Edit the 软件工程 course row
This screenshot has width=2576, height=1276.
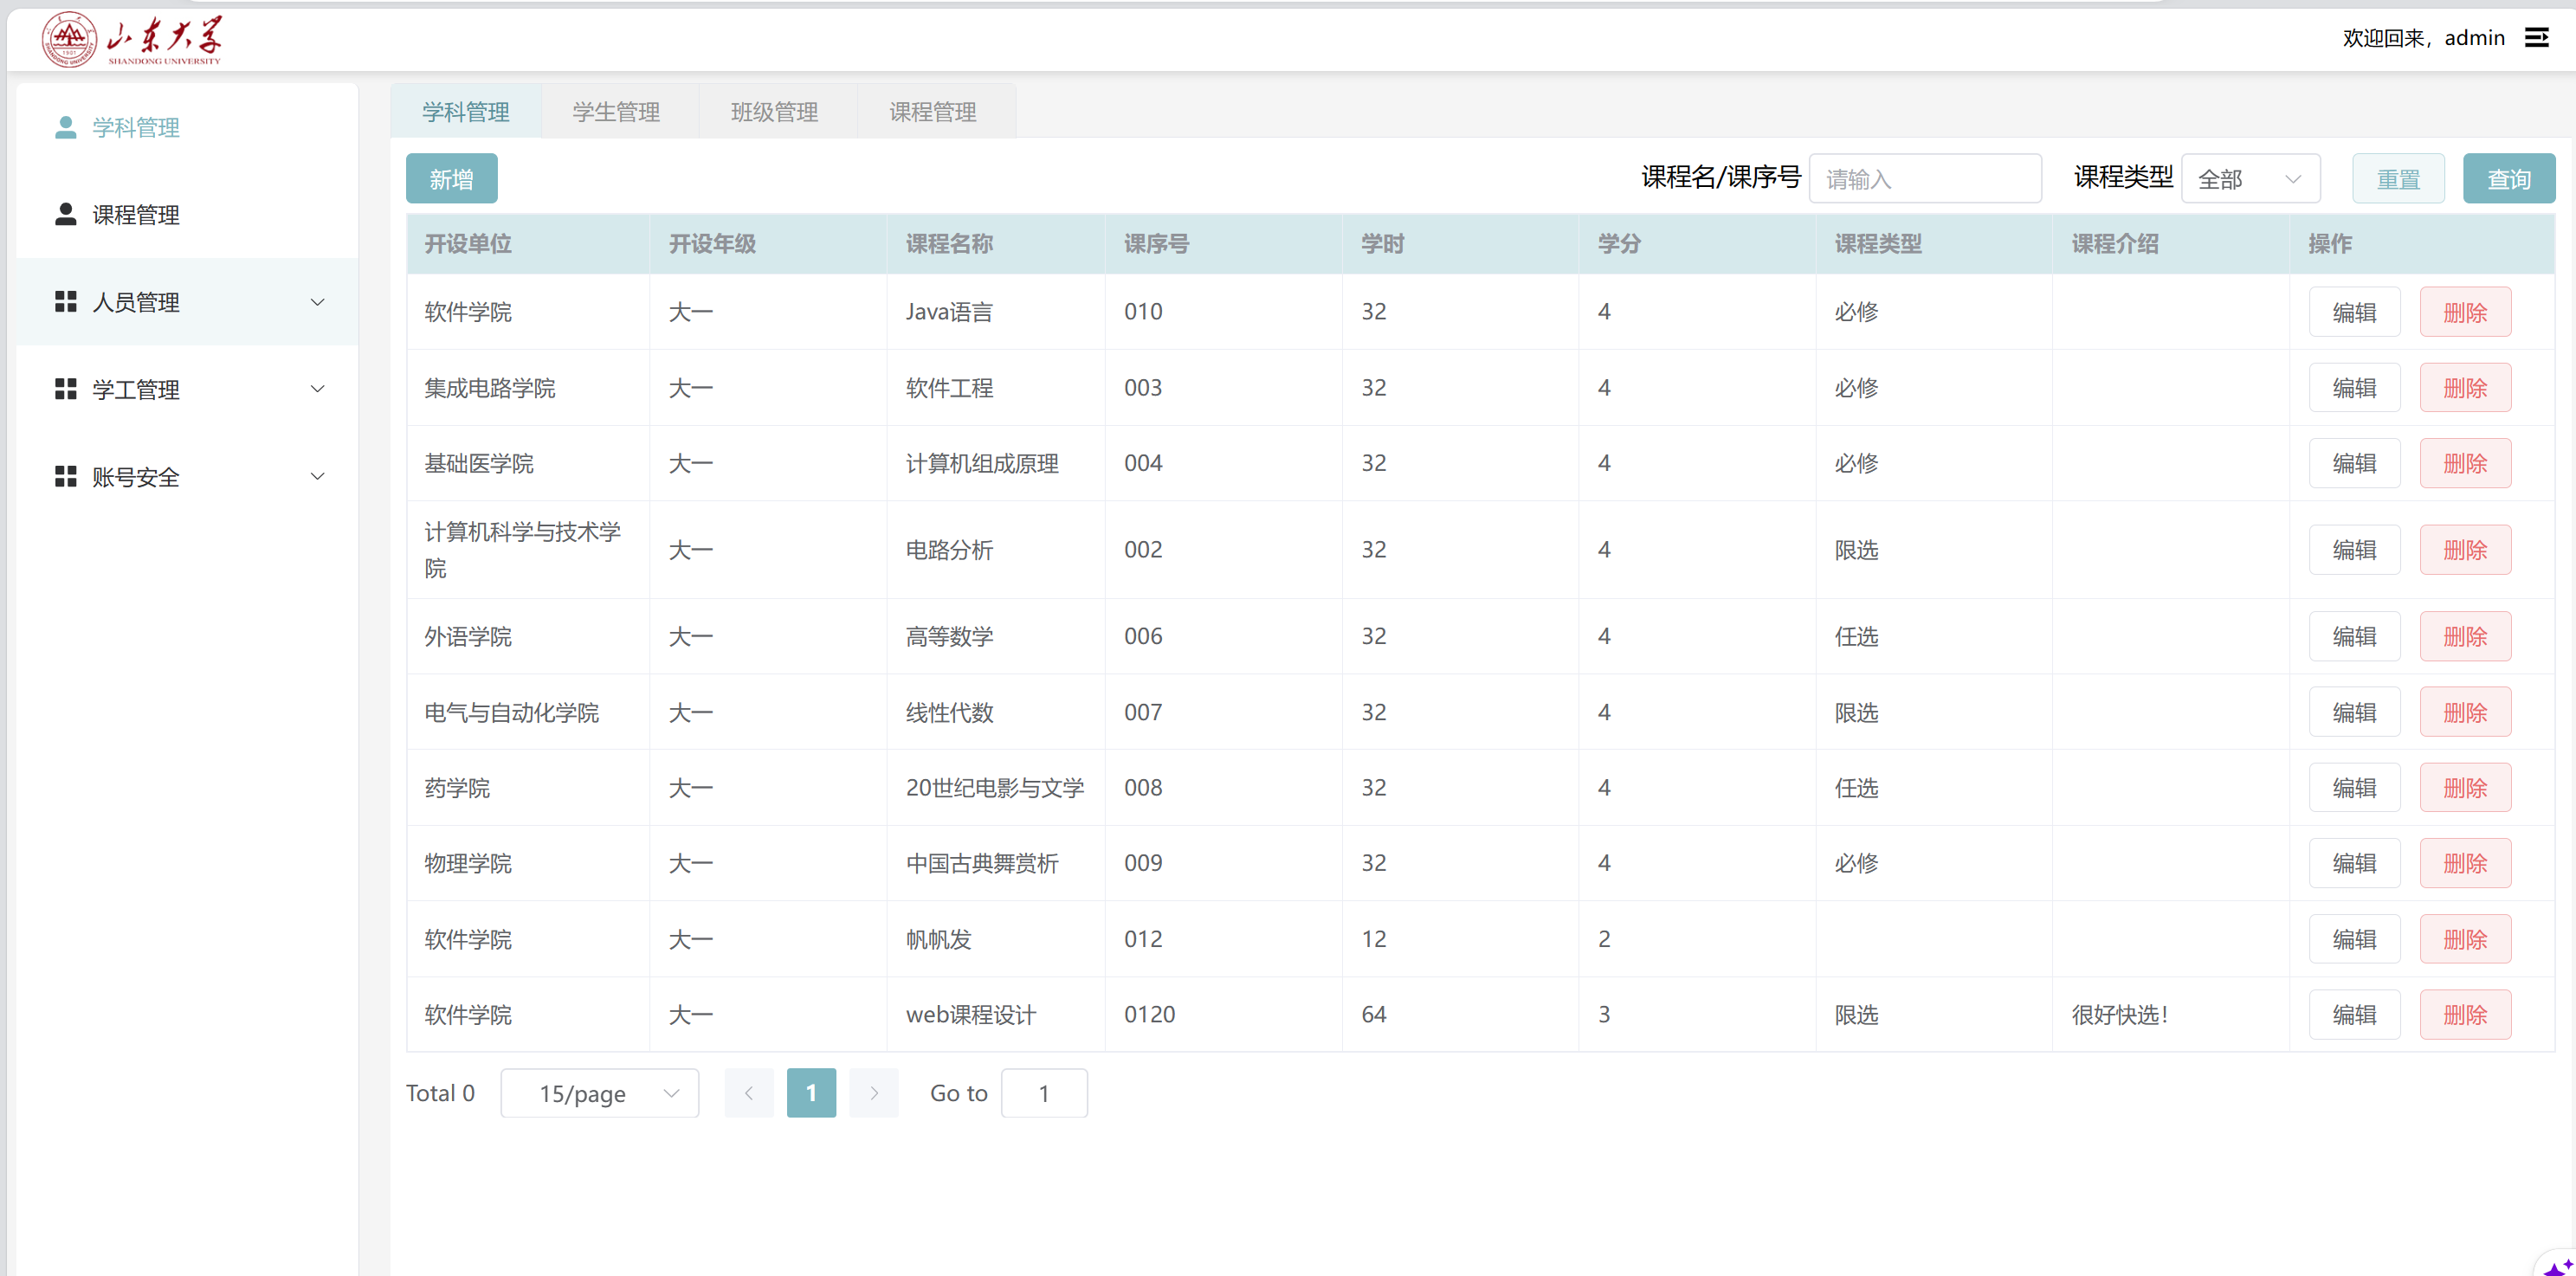point(2355,388)
